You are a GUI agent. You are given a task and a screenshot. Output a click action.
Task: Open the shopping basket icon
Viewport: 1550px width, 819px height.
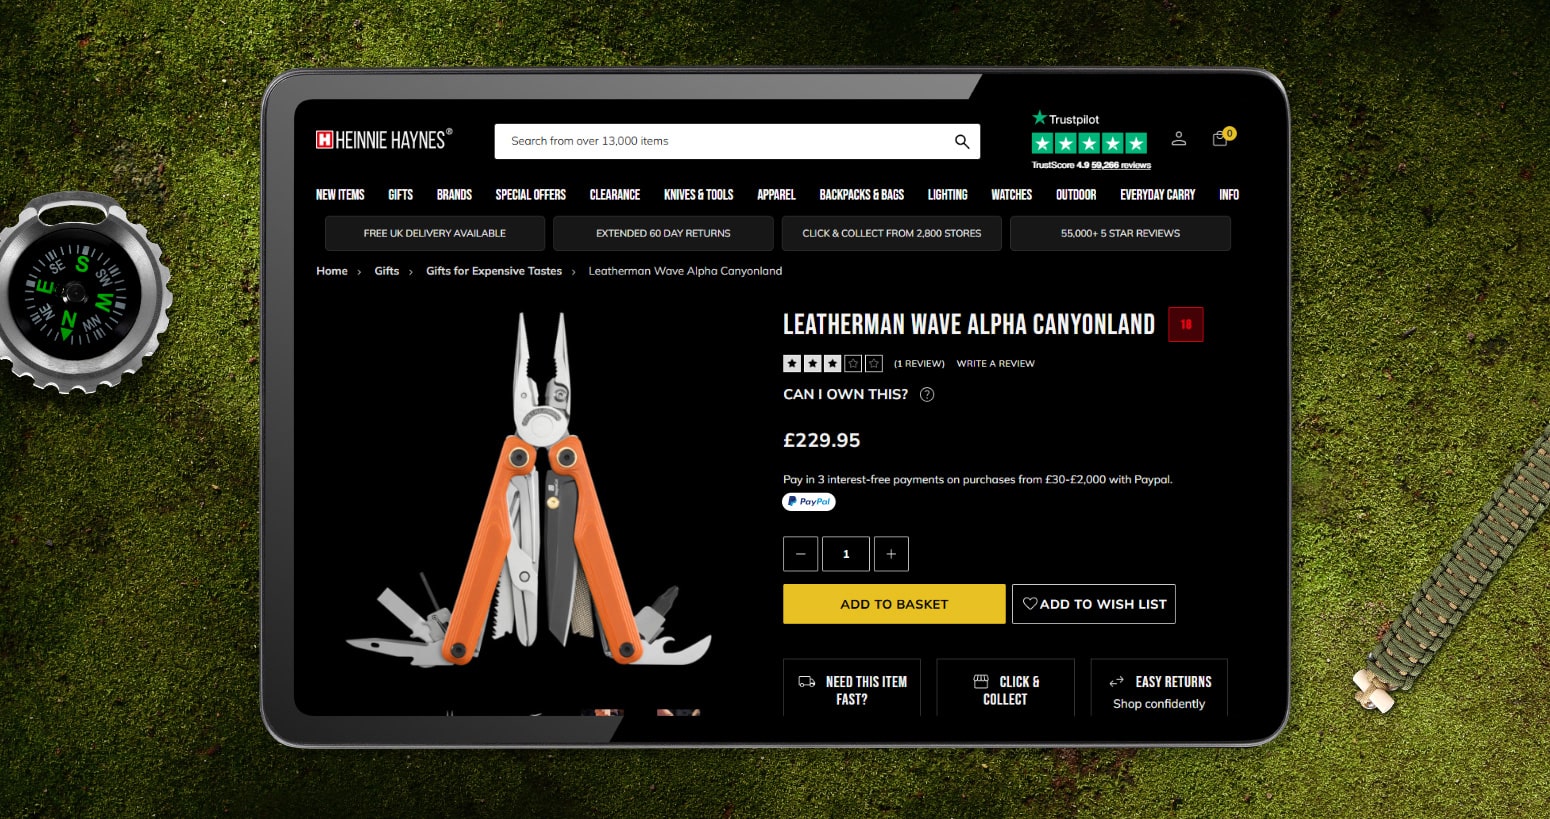click(1220, 139)
